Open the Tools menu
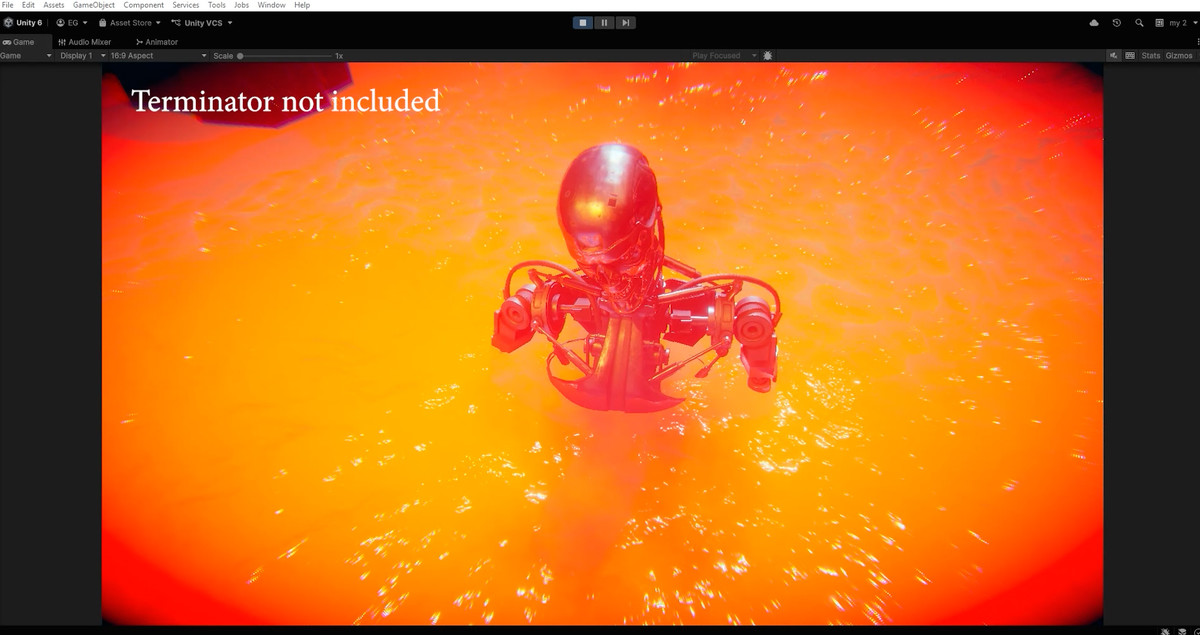Screen dimensions: 1200x635 tap(217, 5)
